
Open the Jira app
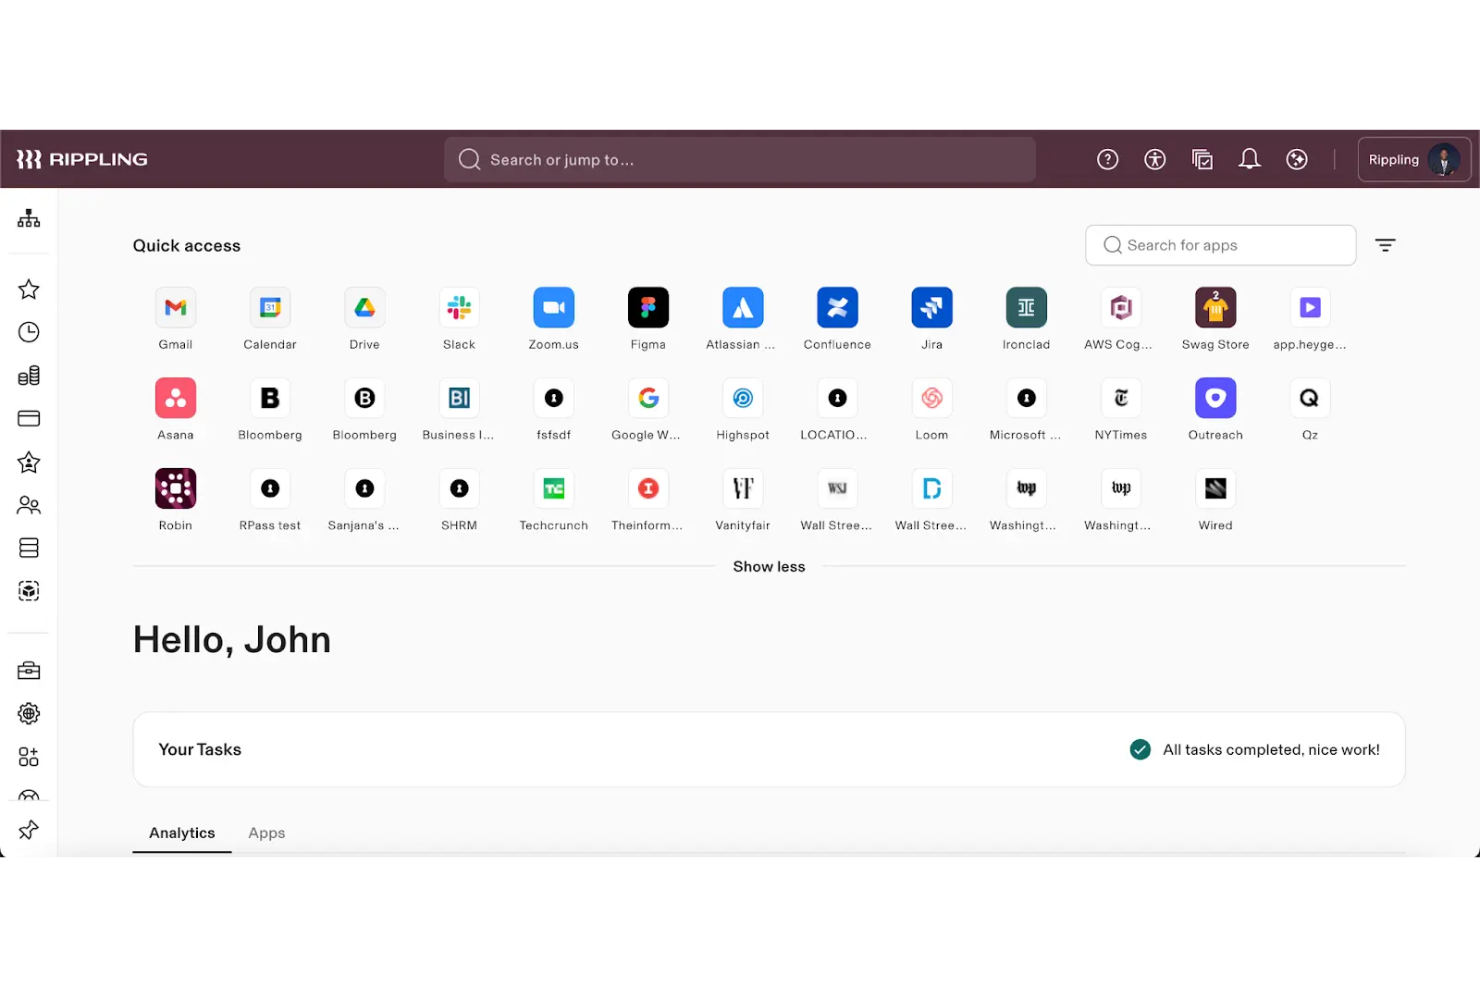click(932, 308)
